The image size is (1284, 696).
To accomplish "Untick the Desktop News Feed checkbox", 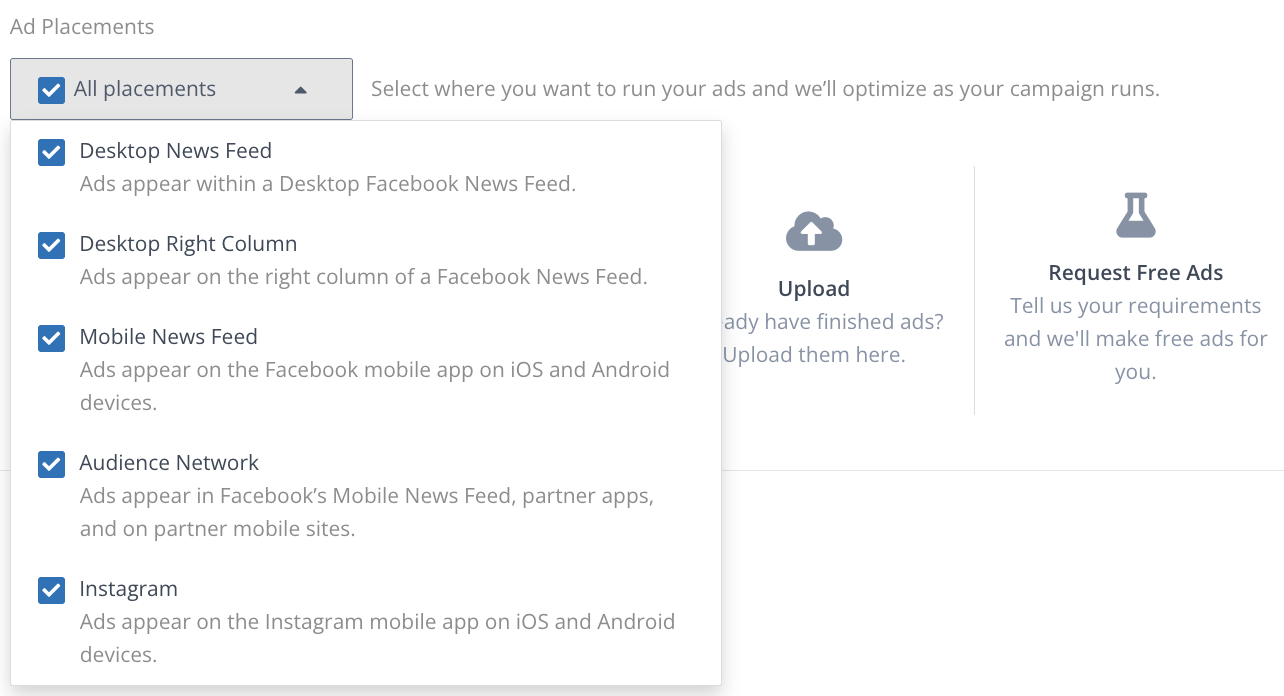I will 51,152.
